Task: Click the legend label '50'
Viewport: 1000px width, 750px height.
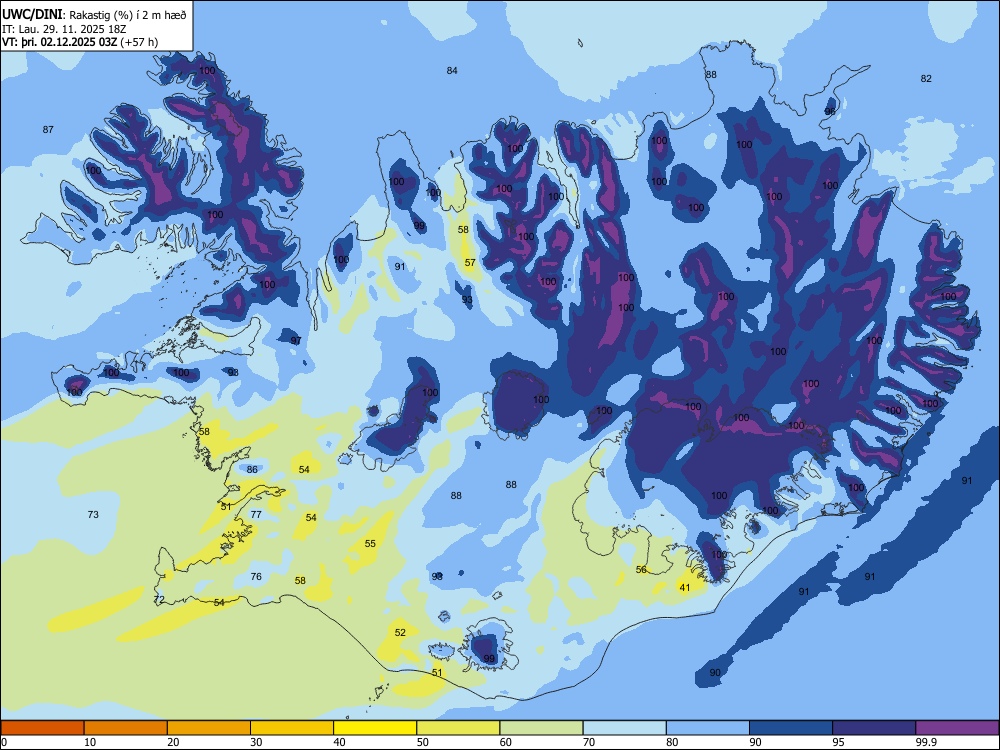Action: (x=423, y=742)
